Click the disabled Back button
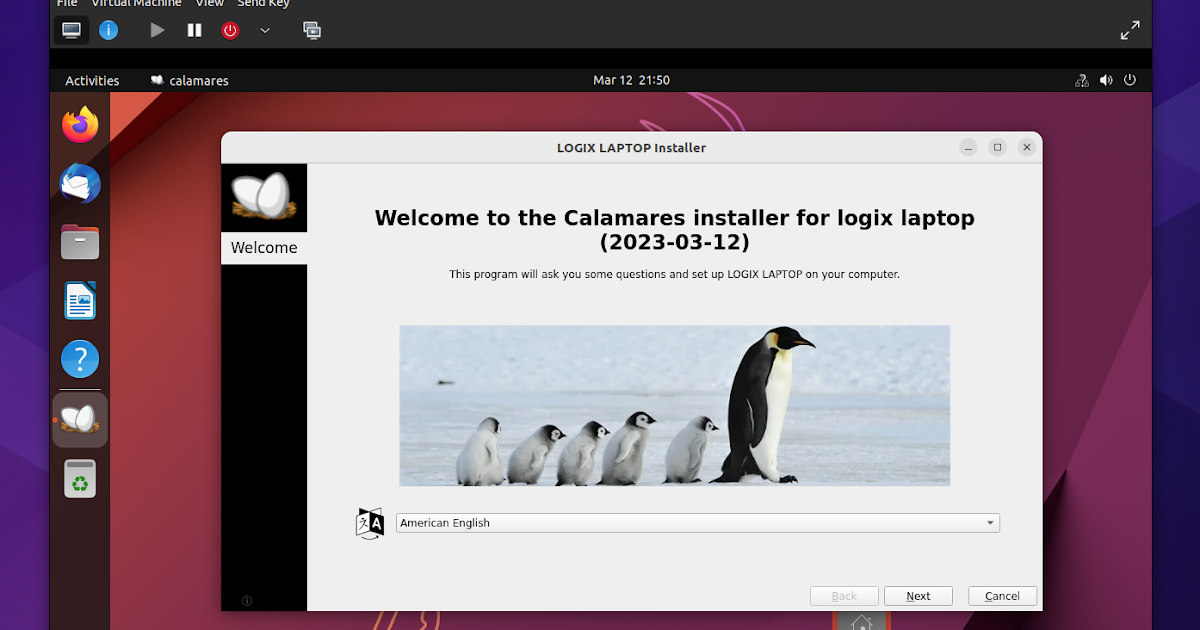 (x=844, y=596)
